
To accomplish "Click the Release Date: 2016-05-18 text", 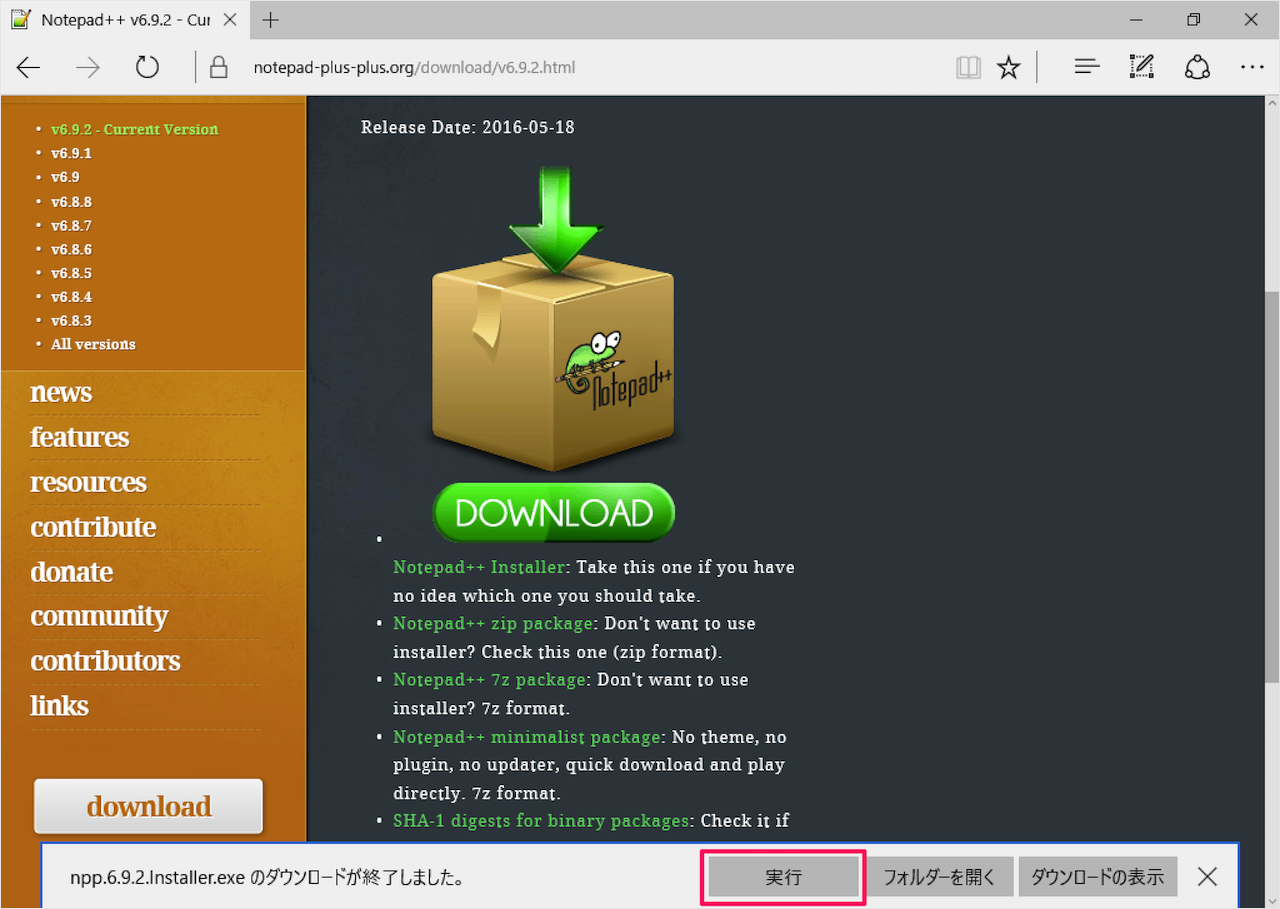I will 468,128.
